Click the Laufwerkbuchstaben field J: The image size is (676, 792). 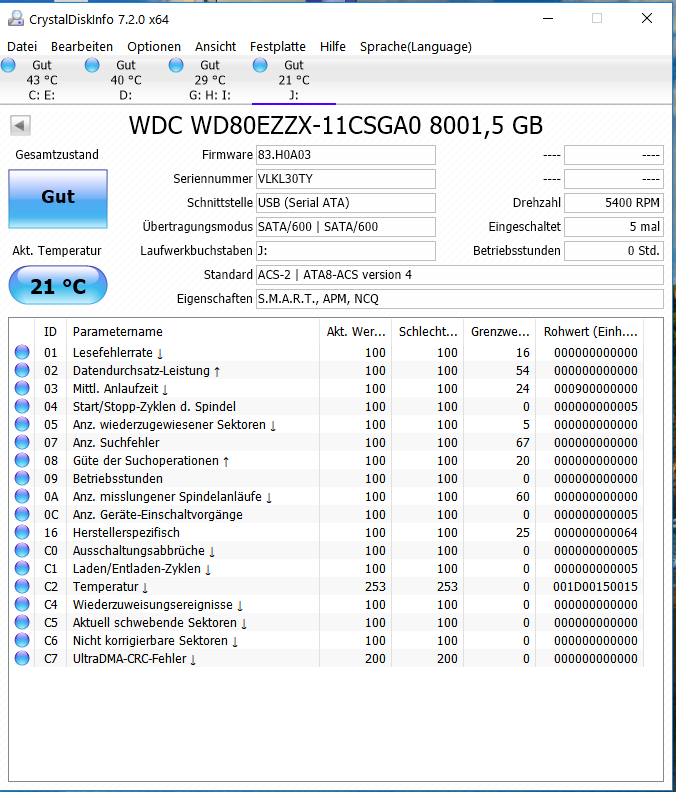pos(346,251)
